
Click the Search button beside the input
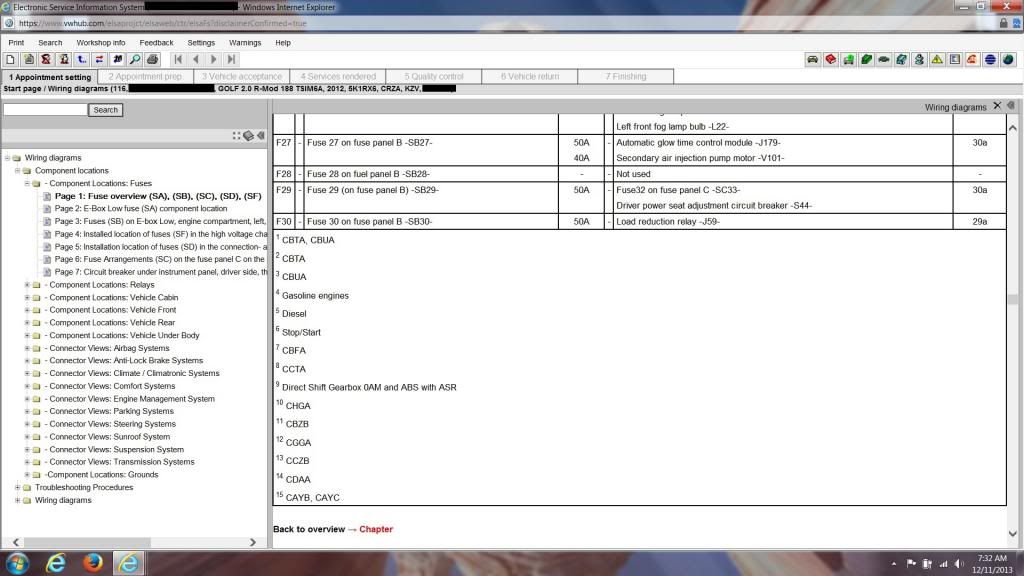click(105, 110)
